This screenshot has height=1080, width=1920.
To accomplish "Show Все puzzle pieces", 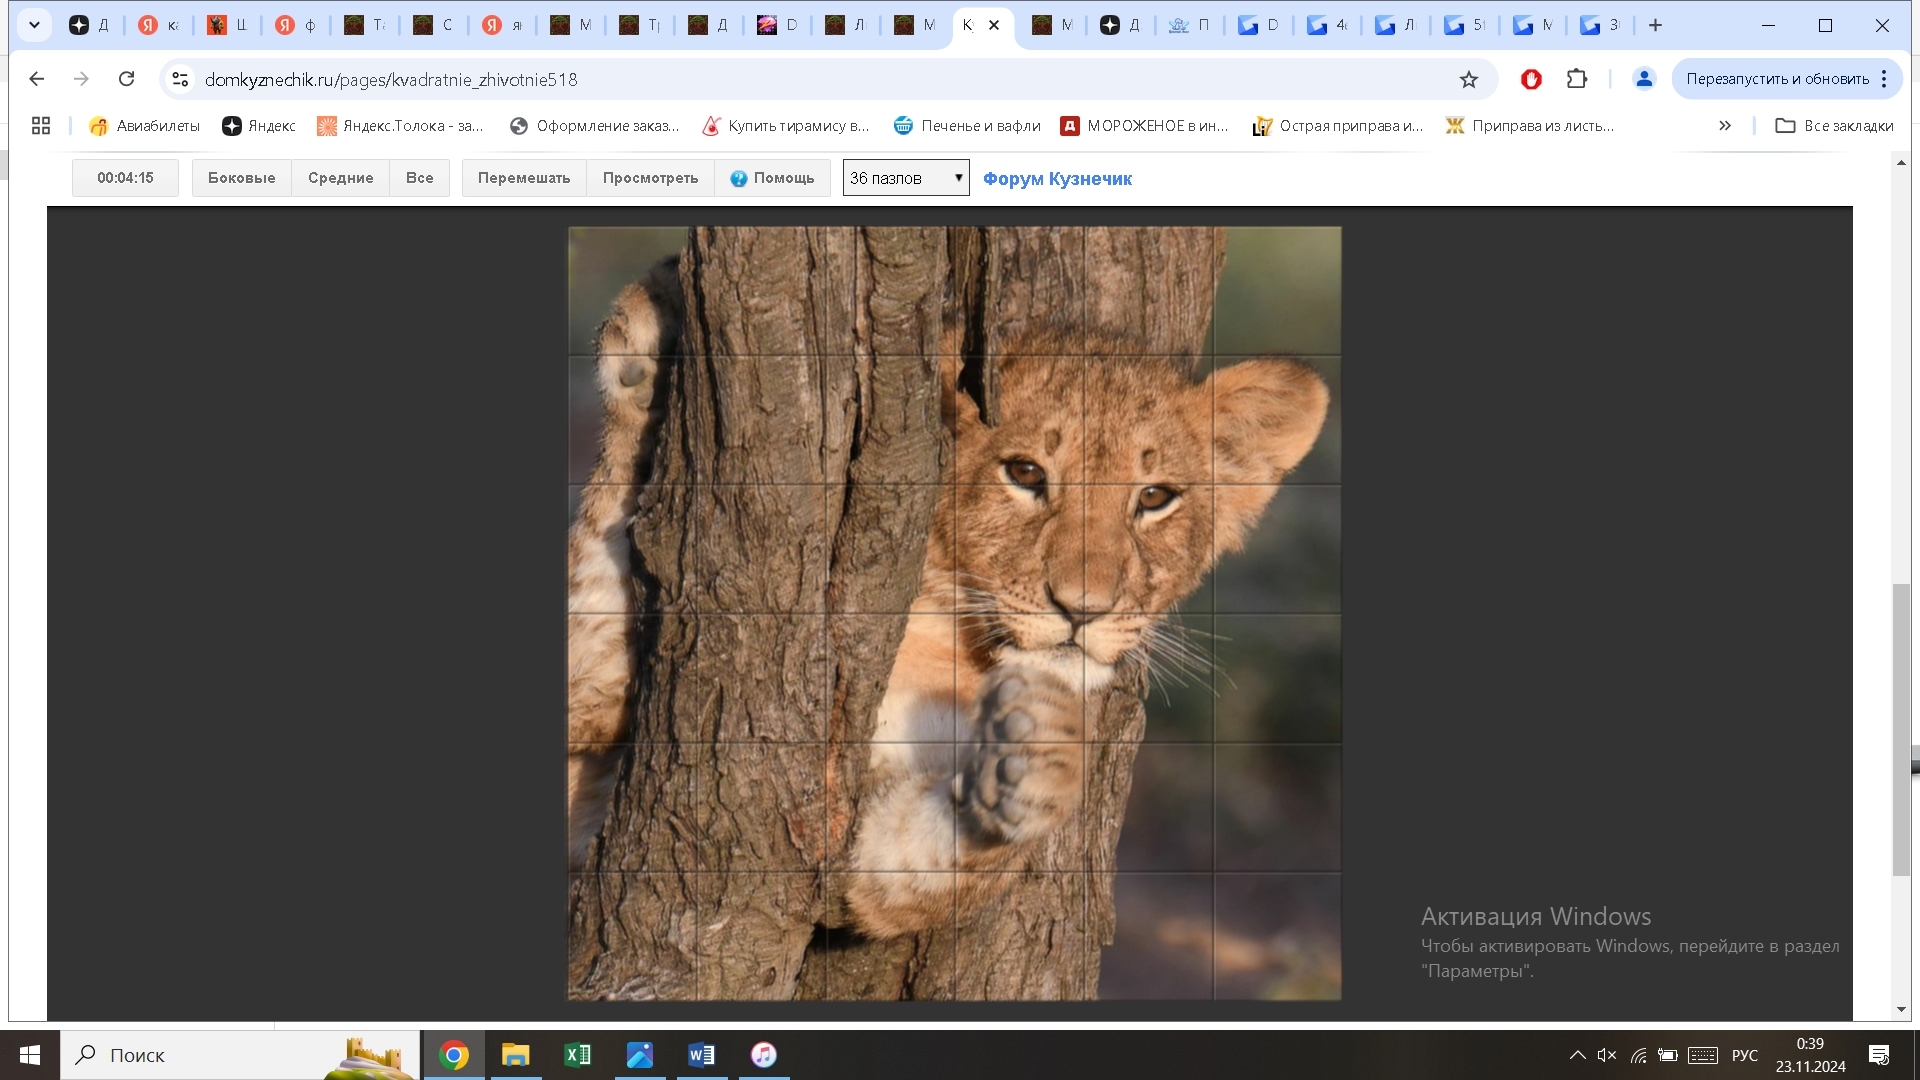I will click(x=419, y=178).
